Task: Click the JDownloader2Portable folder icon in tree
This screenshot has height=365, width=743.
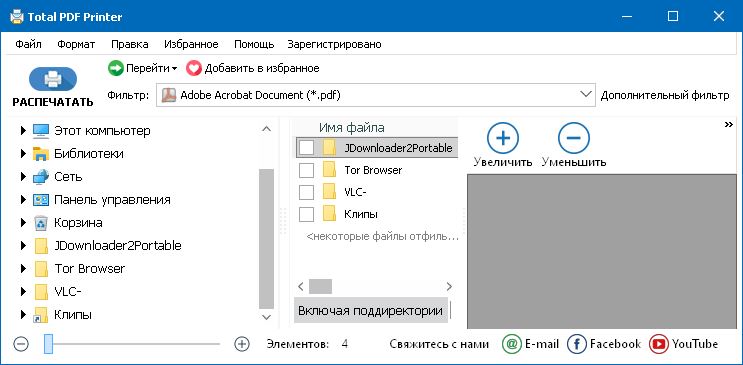Action: (x=41, y=246)
